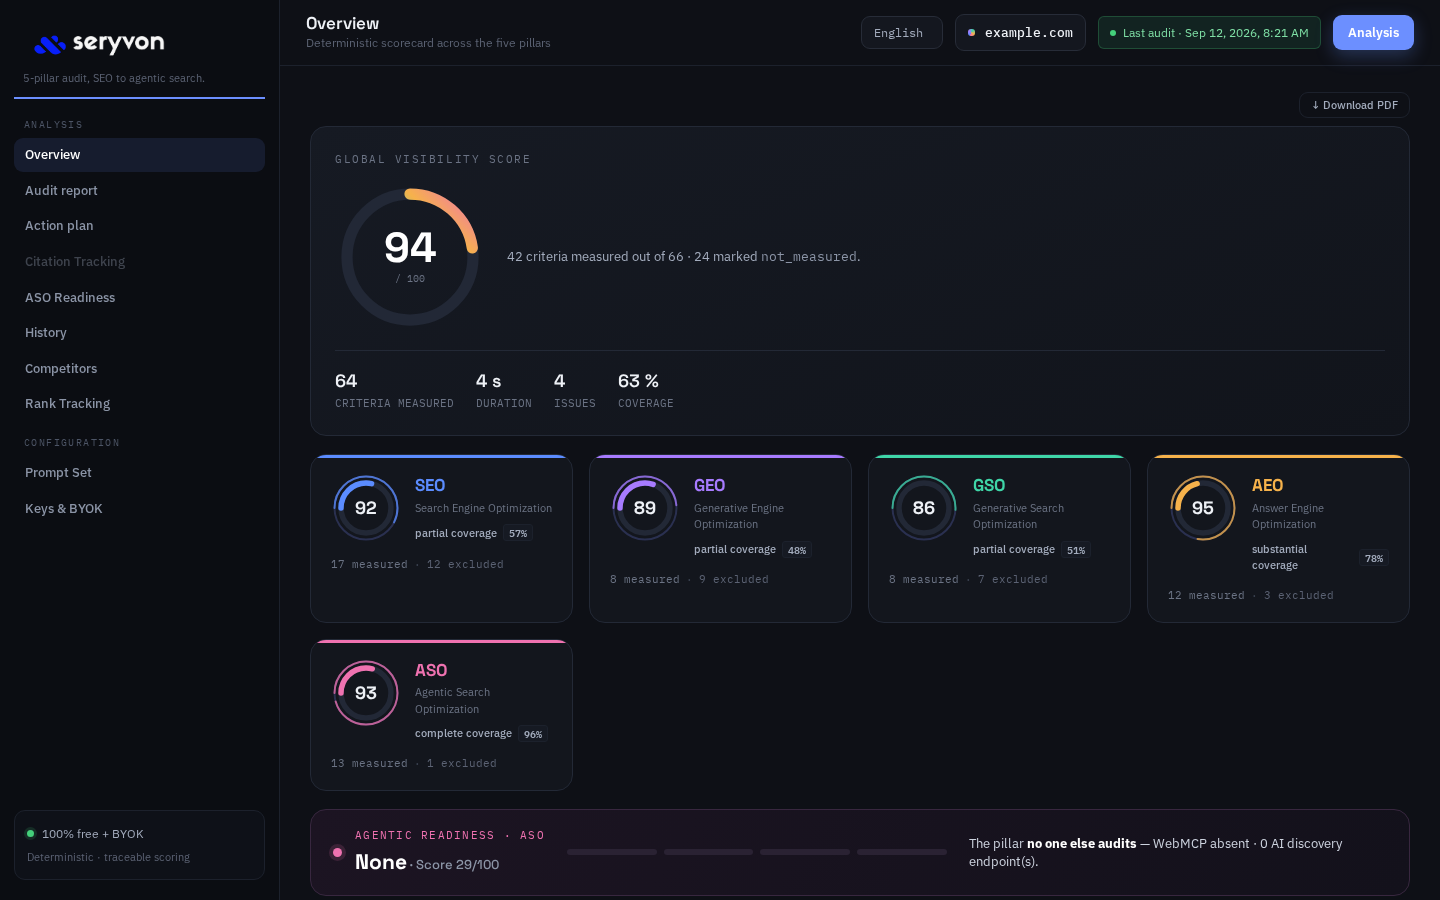Click the ASO 96% coverage badge

(533, 734)
